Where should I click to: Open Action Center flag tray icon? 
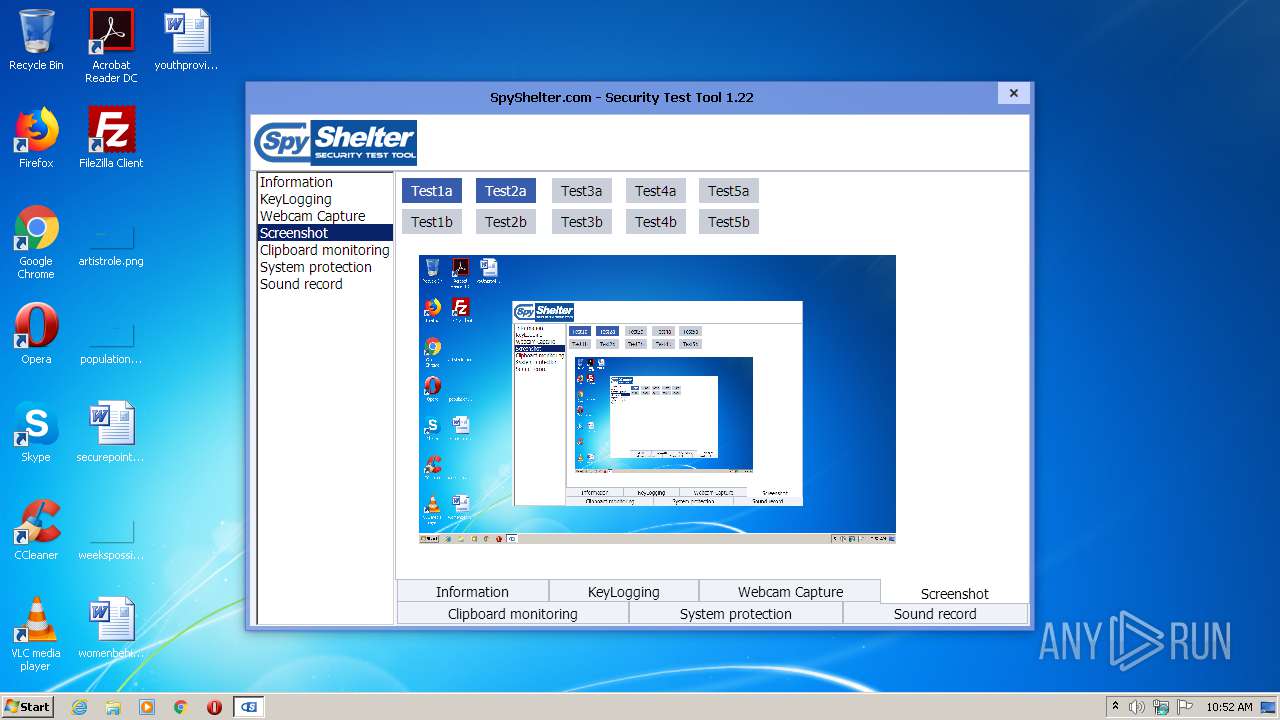click(1185, 707)
